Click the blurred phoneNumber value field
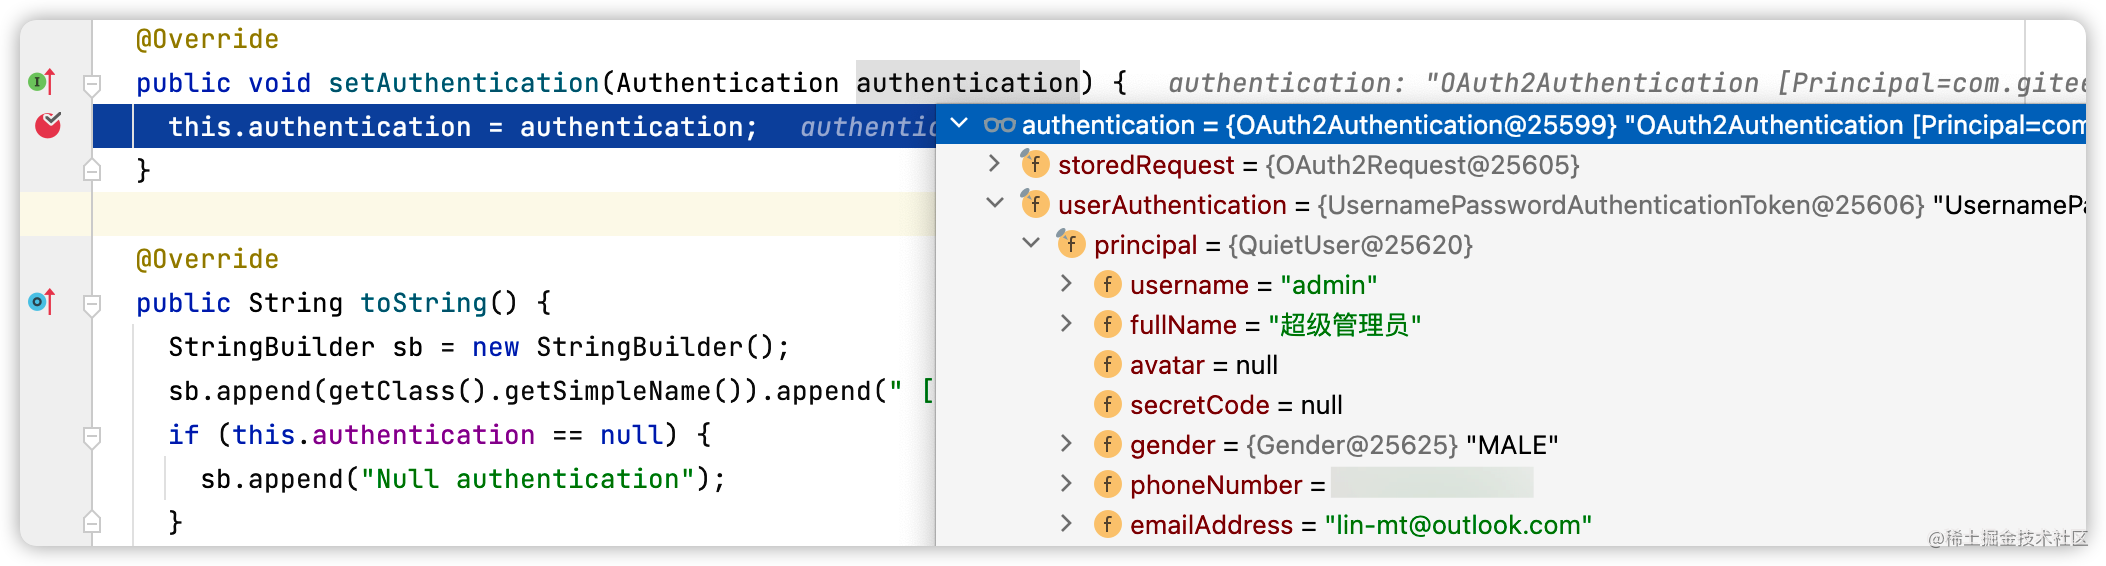 1432,484
